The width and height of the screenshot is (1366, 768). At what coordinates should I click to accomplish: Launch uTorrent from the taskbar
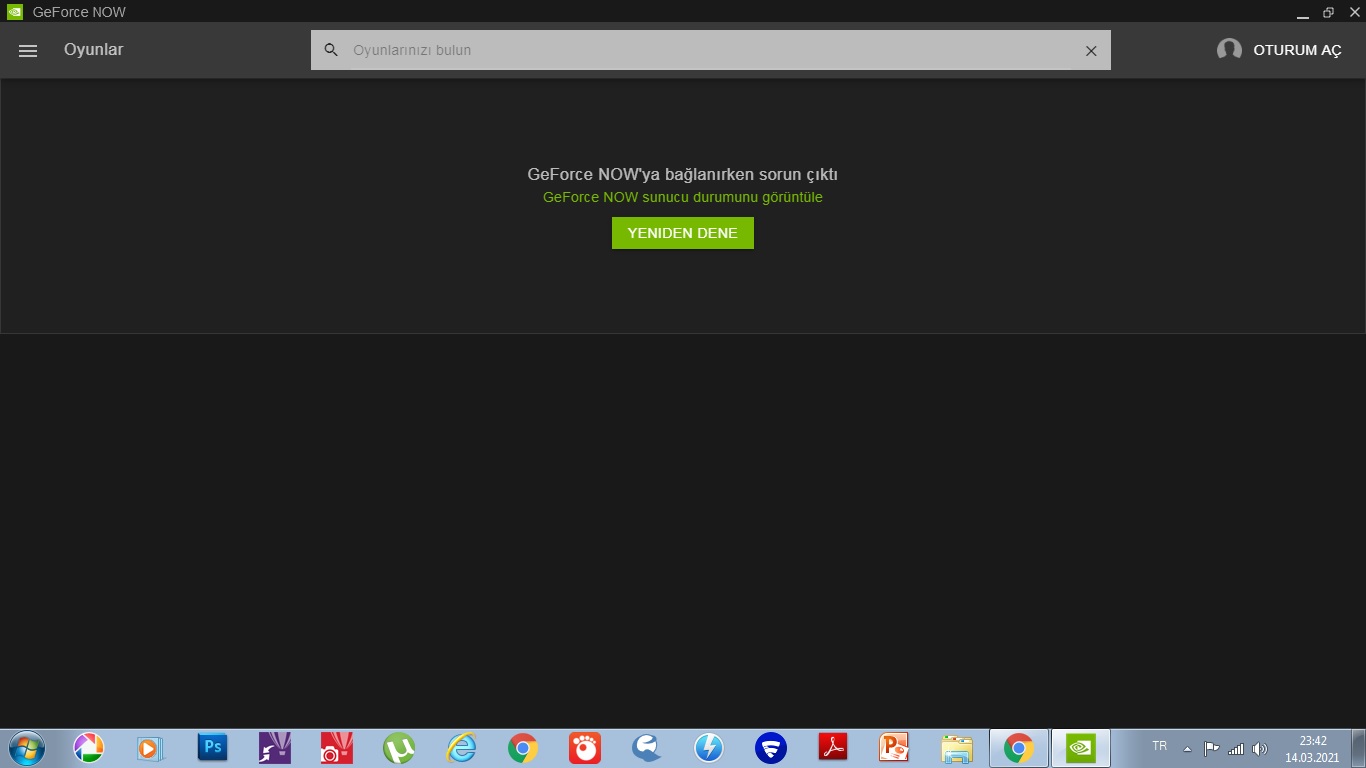(x=399, y=748)
